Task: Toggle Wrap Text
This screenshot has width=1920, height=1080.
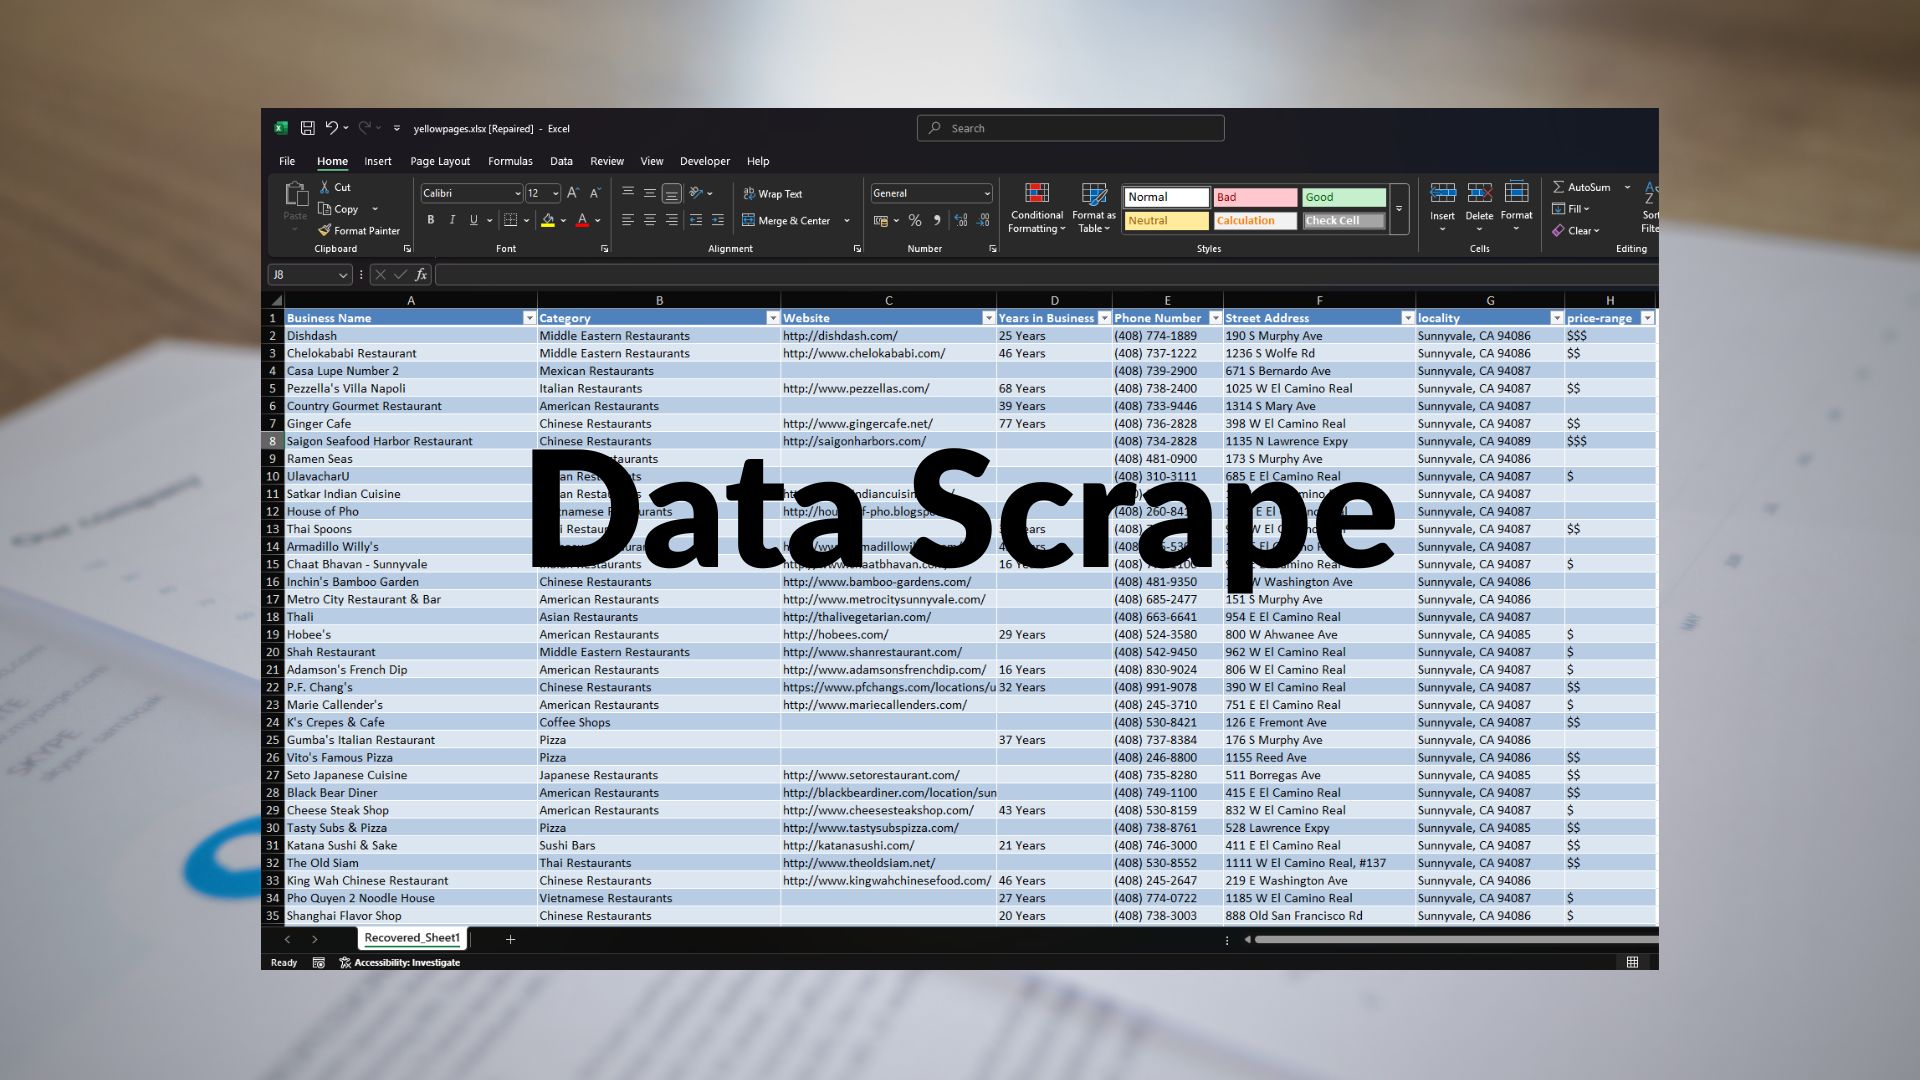Action: point(773,194)
